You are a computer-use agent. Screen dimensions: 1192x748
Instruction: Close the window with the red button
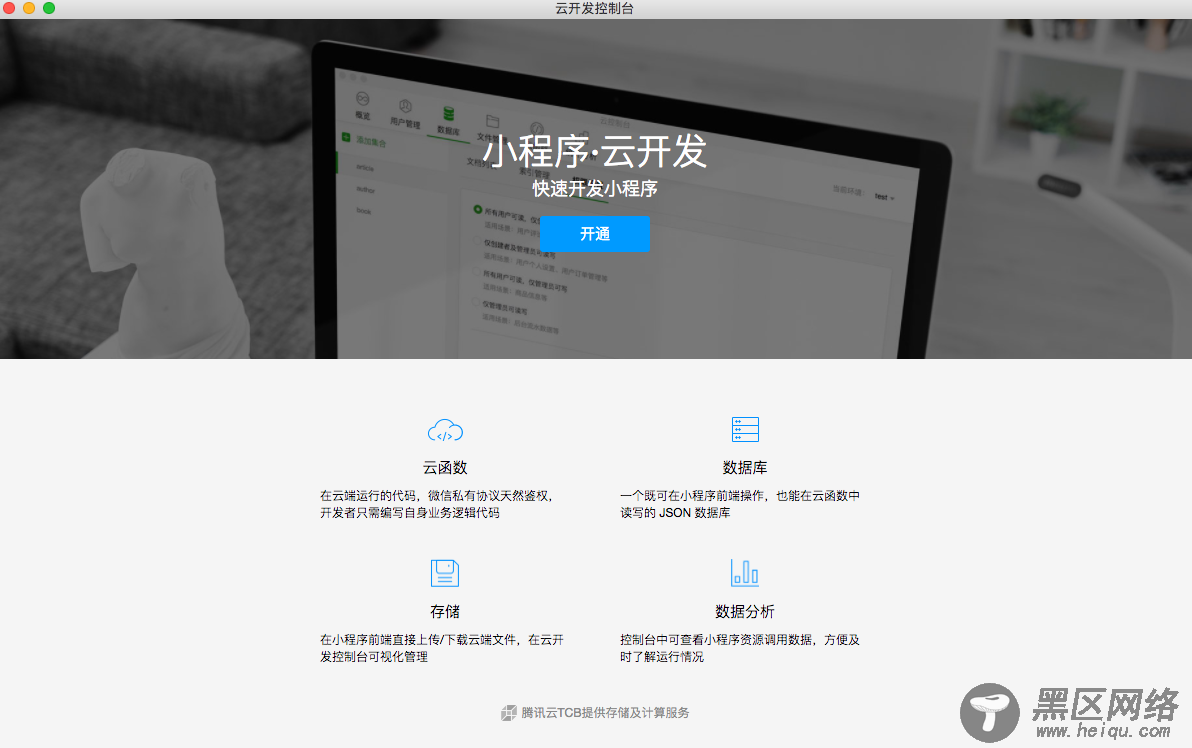coord(9,8)
